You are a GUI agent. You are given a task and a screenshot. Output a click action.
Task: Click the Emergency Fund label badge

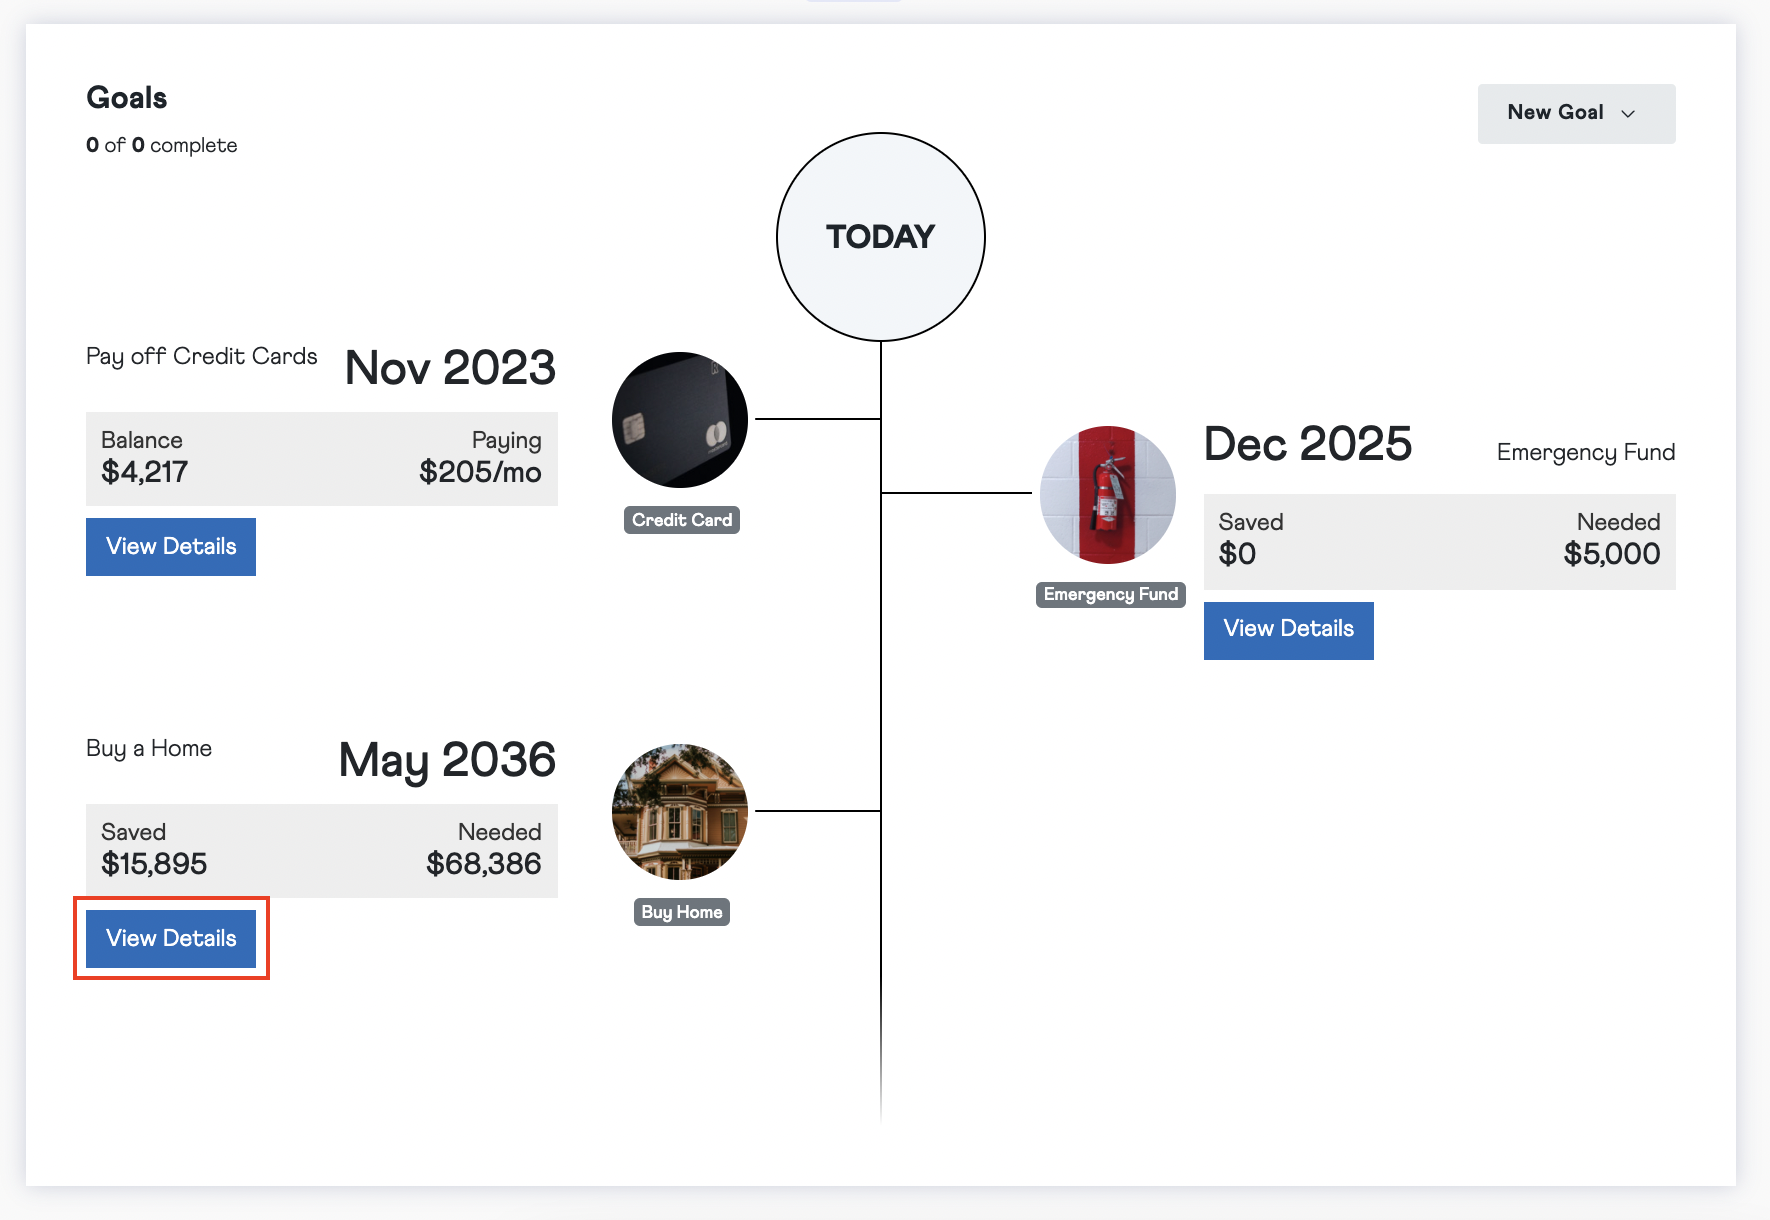(x=1110, y=593)
